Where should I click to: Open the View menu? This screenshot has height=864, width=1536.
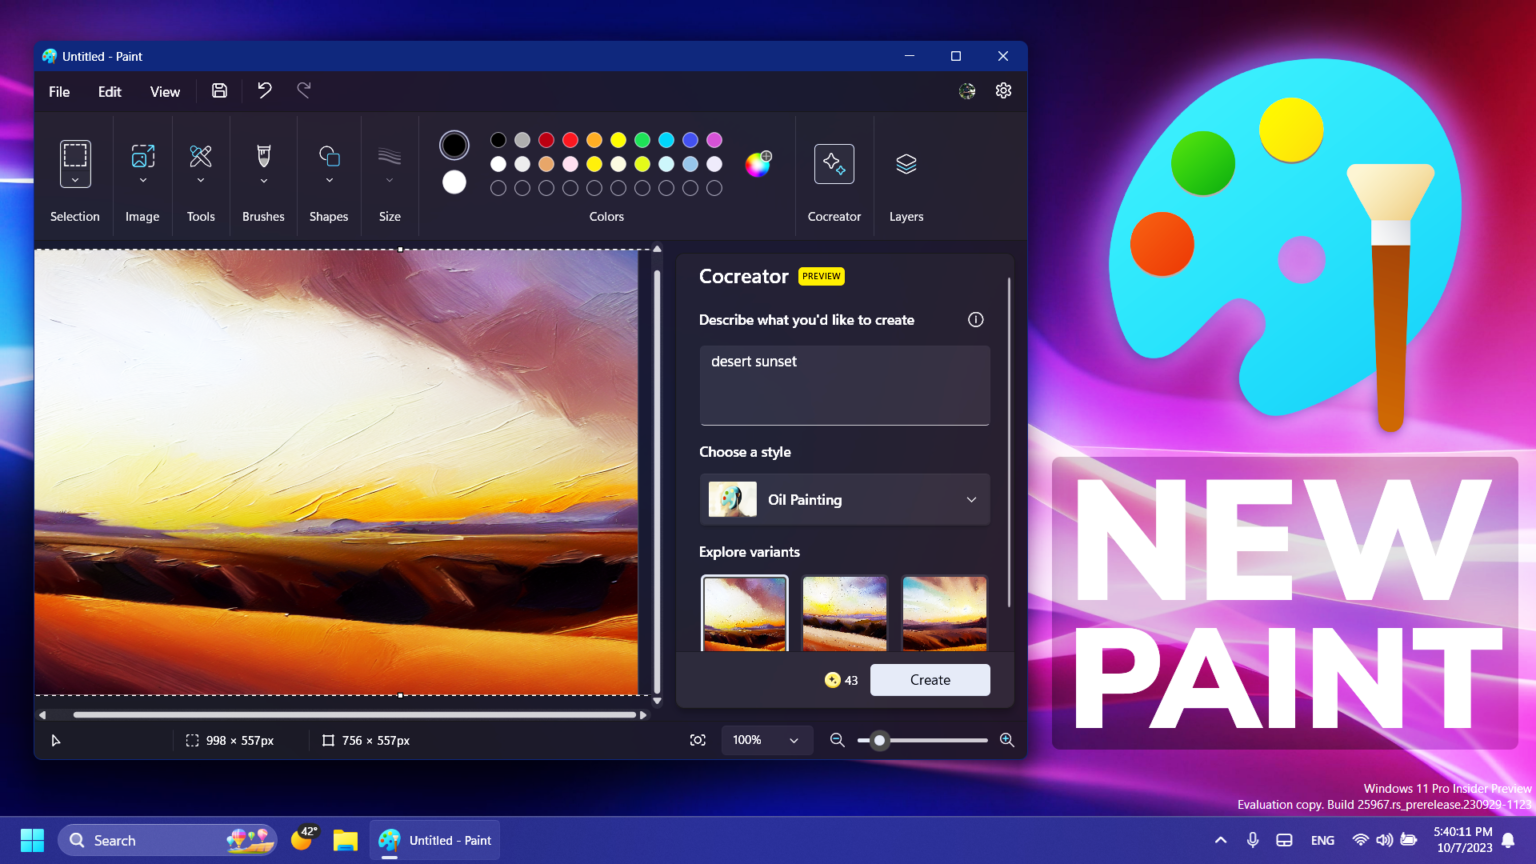tap(164, 91)
